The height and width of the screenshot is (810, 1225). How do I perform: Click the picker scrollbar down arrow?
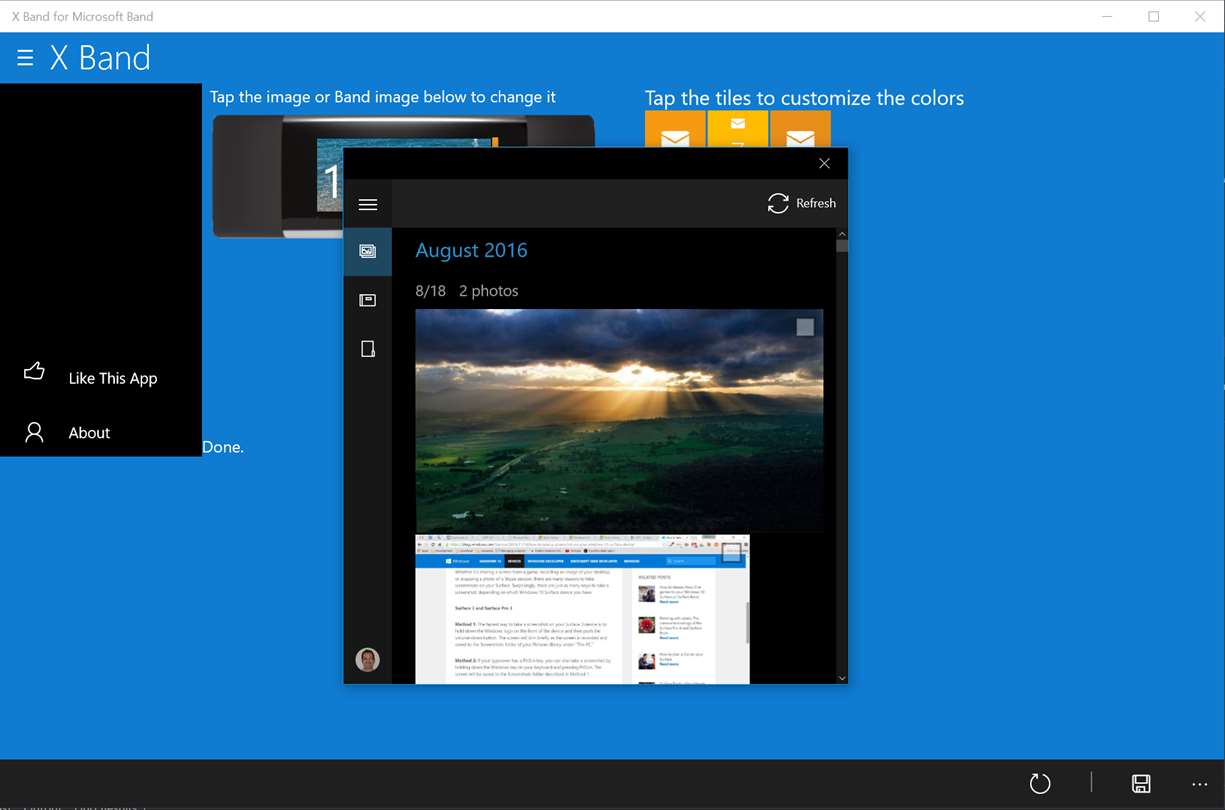[842, 678]
